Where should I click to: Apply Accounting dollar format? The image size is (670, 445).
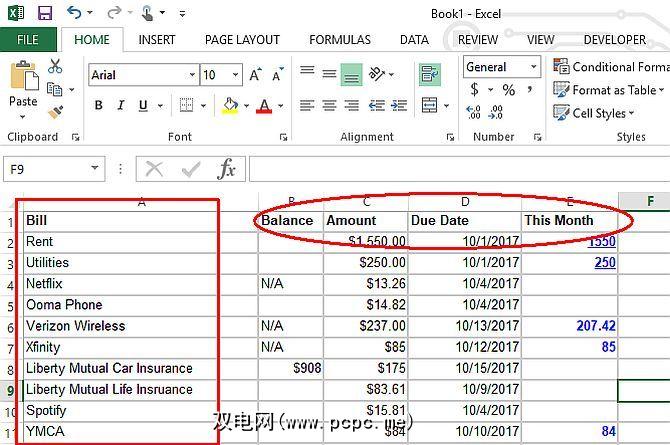[x=474, y=90]
